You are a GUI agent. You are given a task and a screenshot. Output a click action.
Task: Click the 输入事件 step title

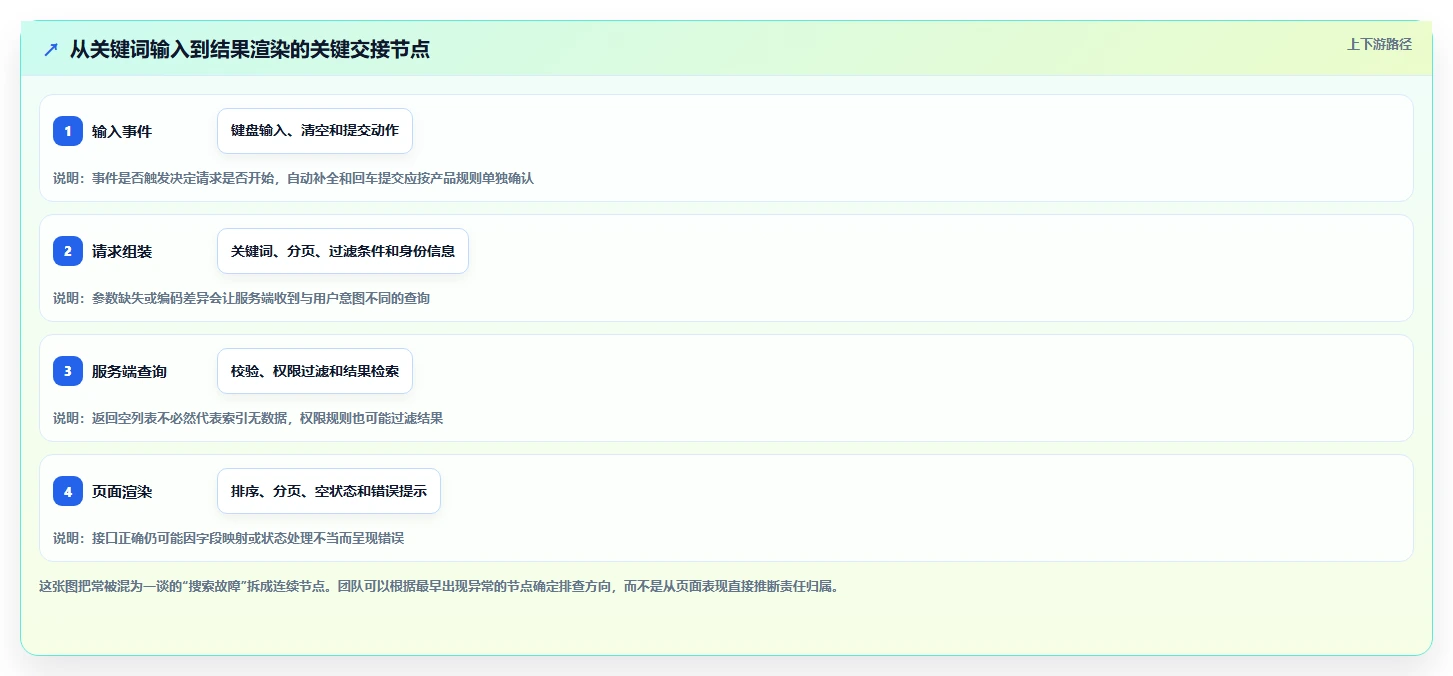point(122,131)
